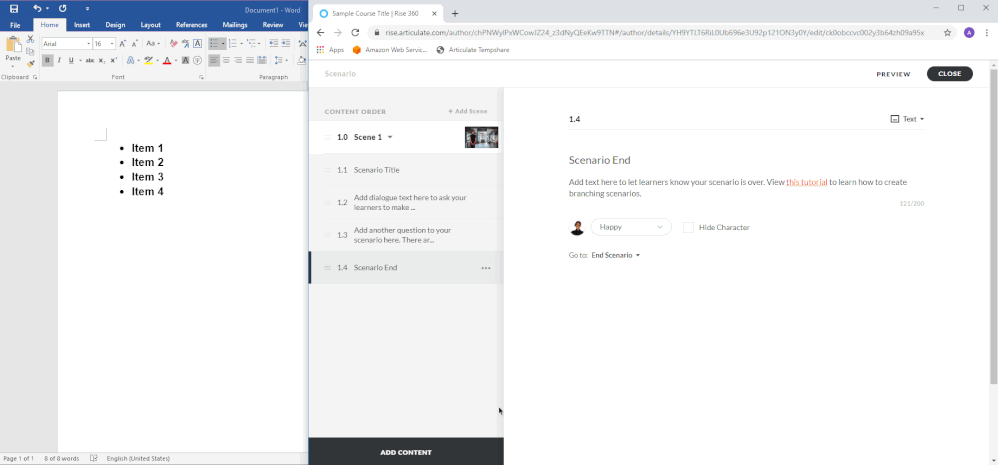This screenshot has width=998, height=465.
Task: Click the Chrome address bar URL
Action: (654, 32)
